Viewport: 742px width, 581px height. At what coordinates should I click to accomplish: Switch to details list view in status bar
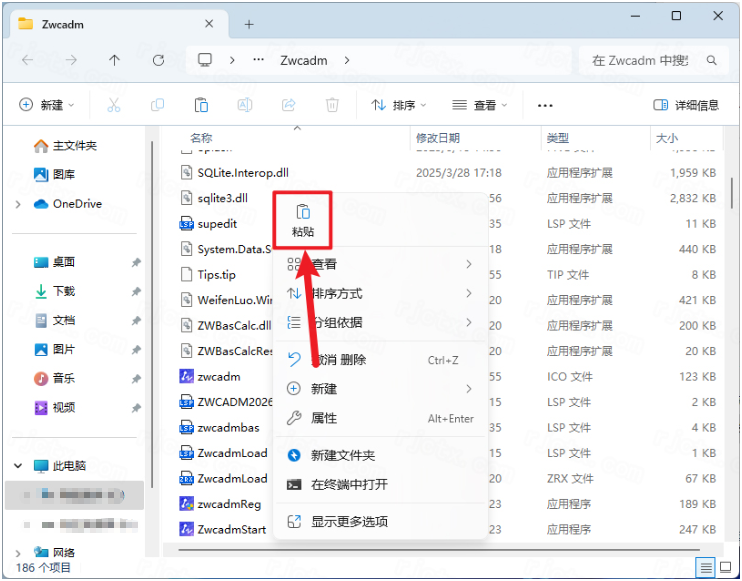click(706, 567)
